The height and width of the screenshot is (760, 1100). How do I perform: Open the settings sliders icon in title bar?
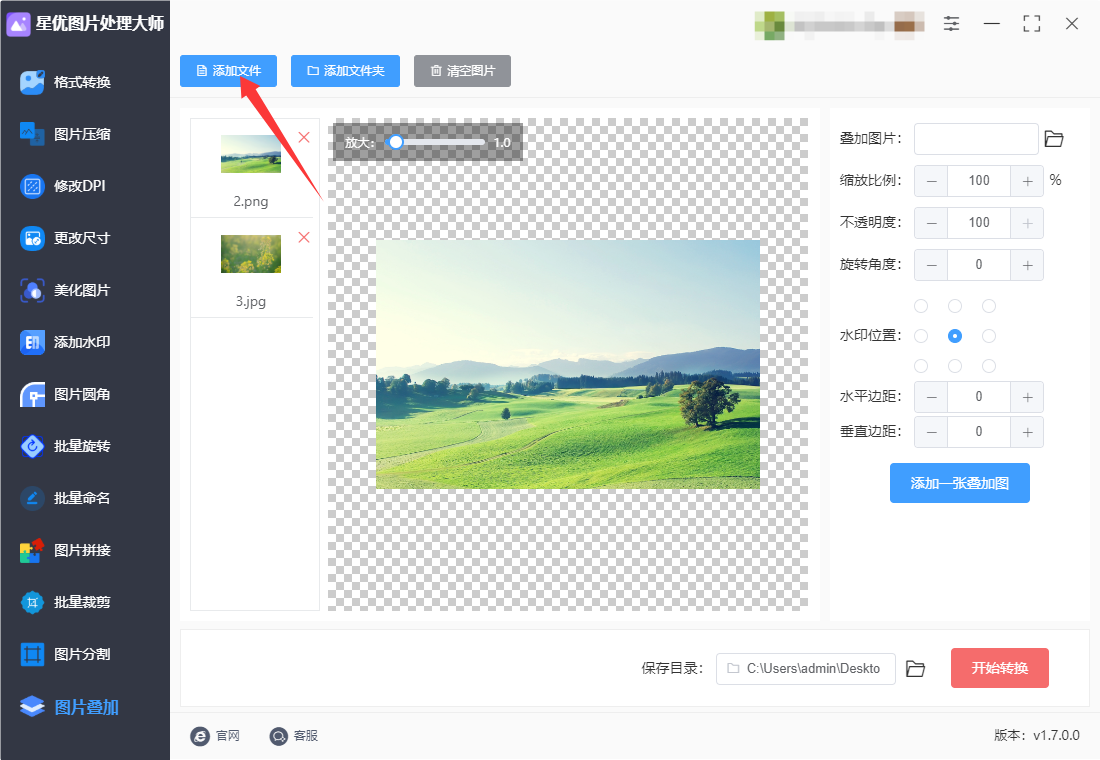click(951, 24)
